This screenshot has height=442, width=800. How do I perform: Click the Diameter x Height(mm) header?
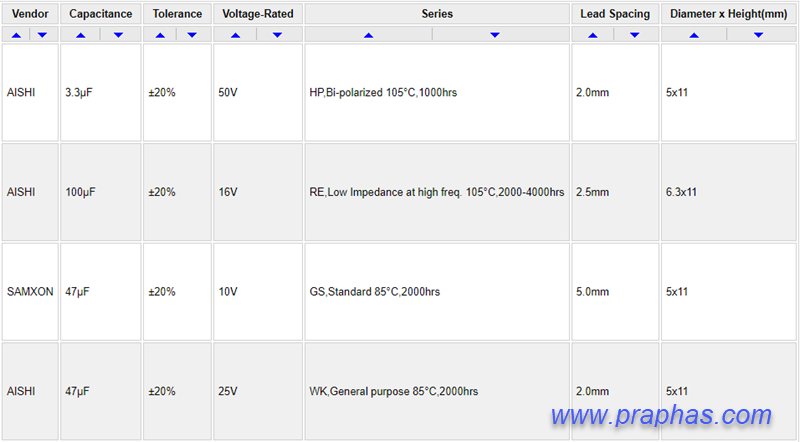click(729, 14)
